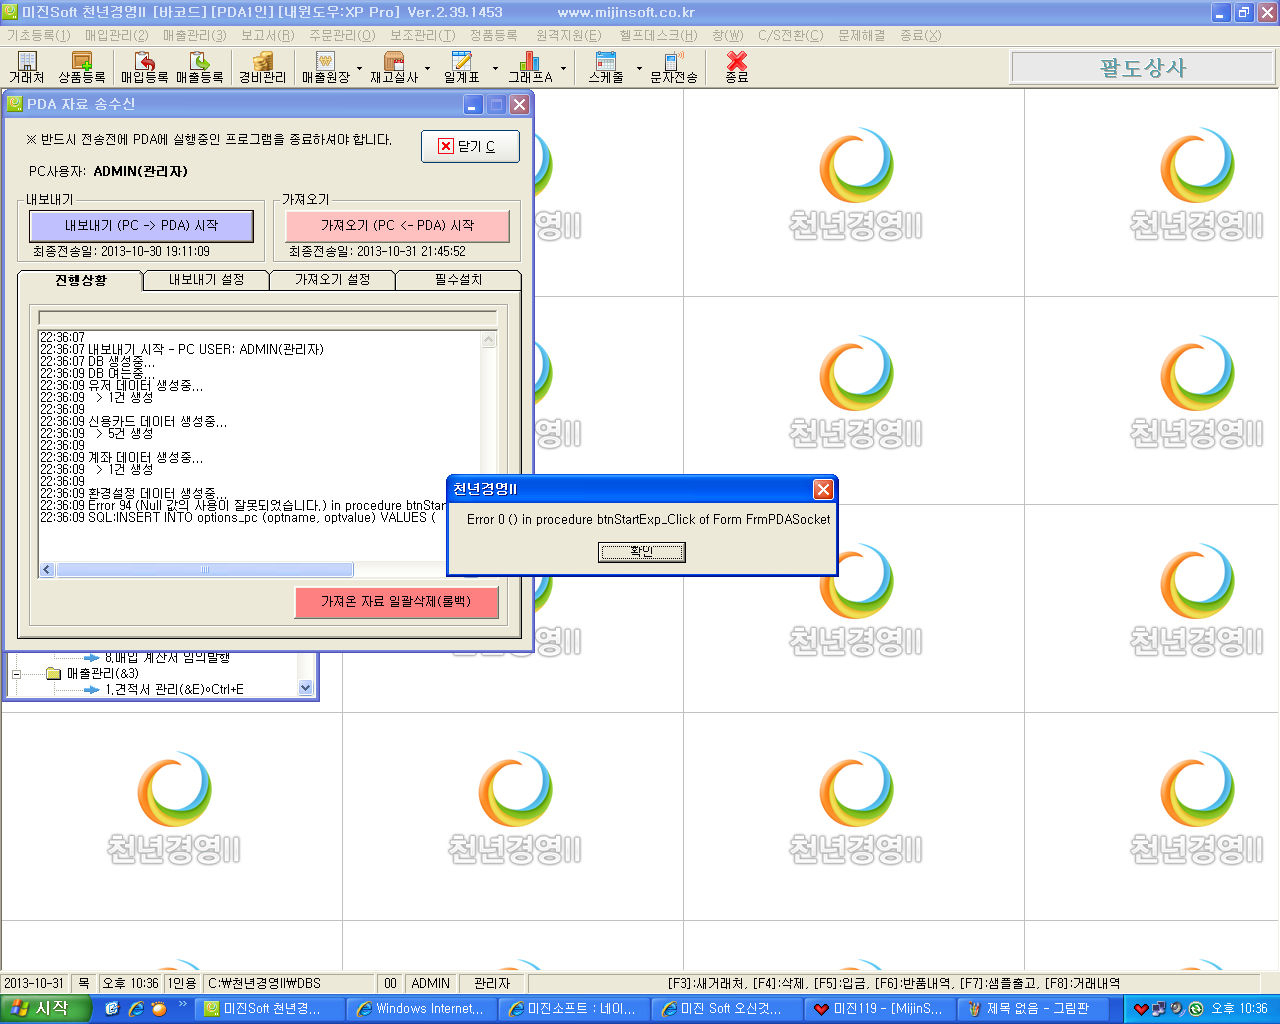Viewport: 1280px width, 1024px height.
Task: Switch to the 가져오기 설정 tab
Action: tap(332, 280)
